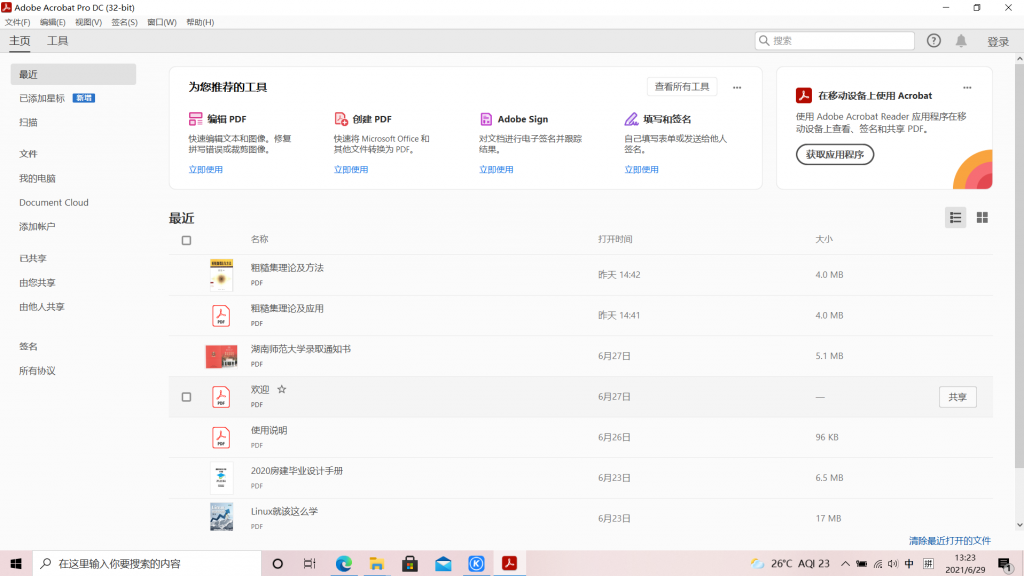Viewport: 1024px width, 576px height.
Task: Select 已添加星标 in the sidebar
Action: (42, 99)
